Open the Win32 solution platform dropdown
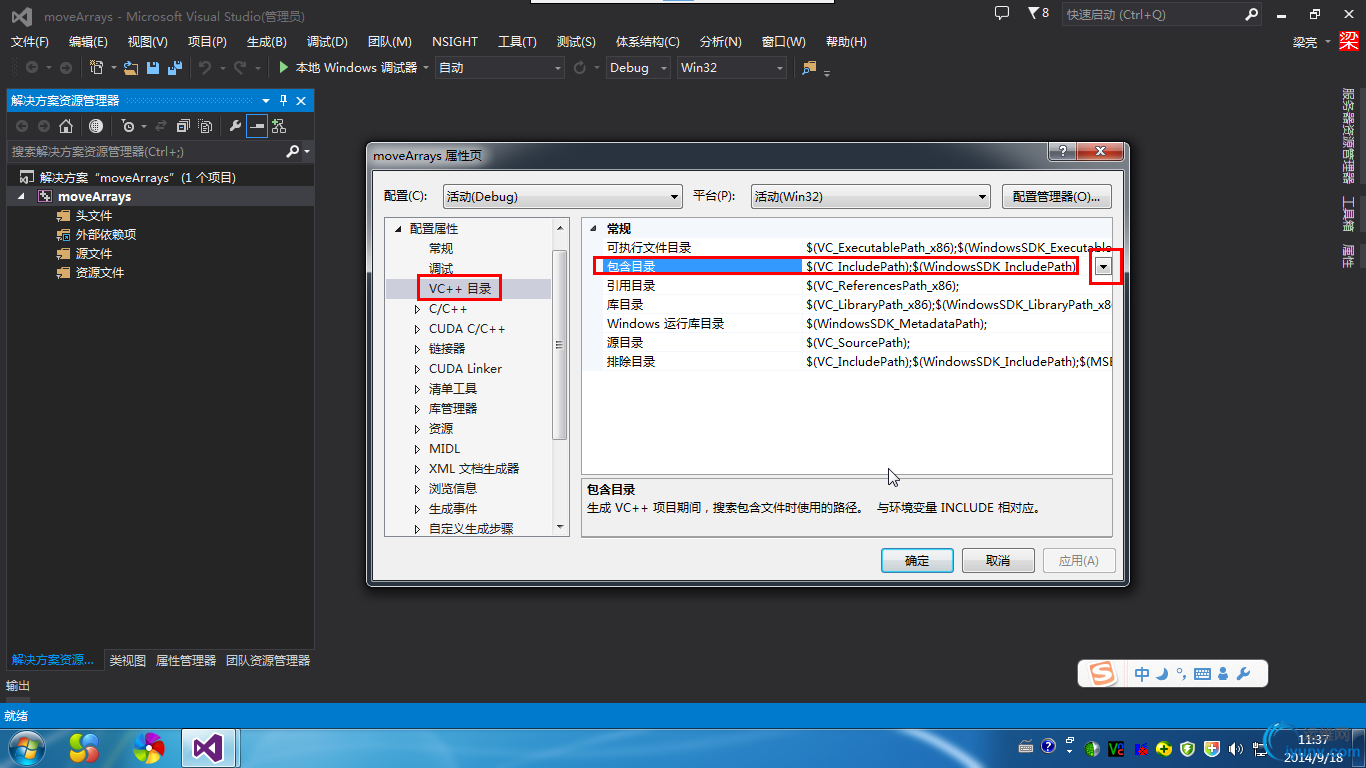 [x=732, y=68]
